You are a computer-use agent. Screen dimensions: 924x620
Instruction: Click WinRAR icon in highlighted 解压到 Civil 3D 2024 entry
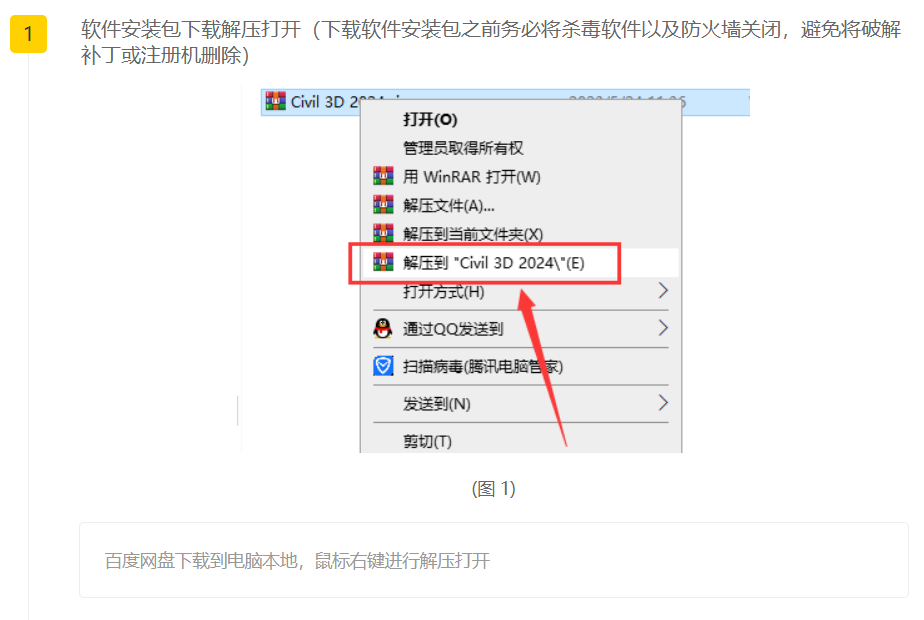pyautogui.click(x=383, y=262)
